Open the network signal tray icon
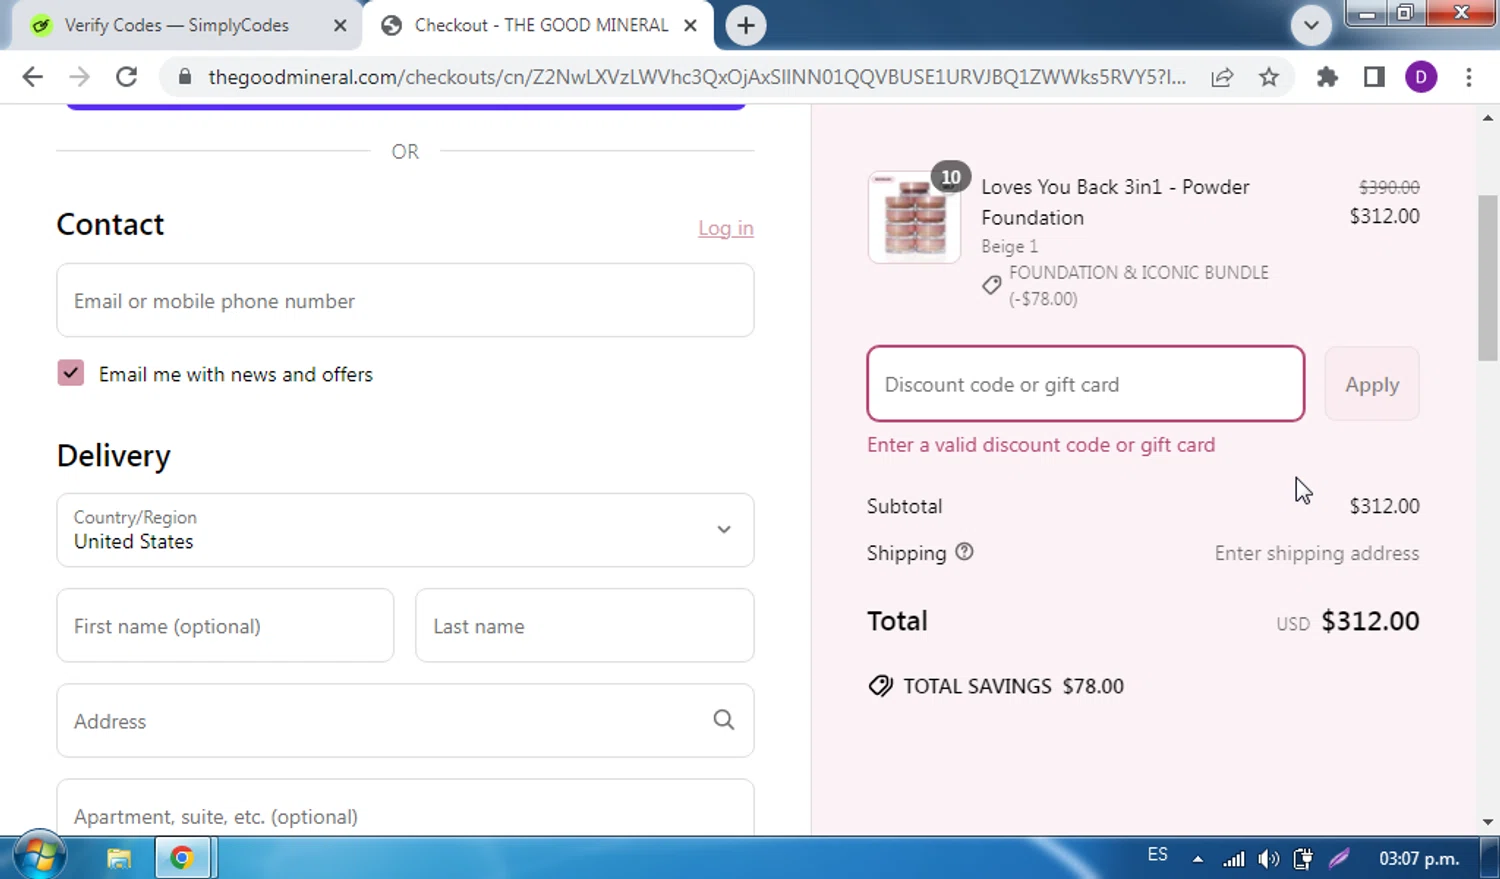1500x879 pixels. tap(1234, 859)
